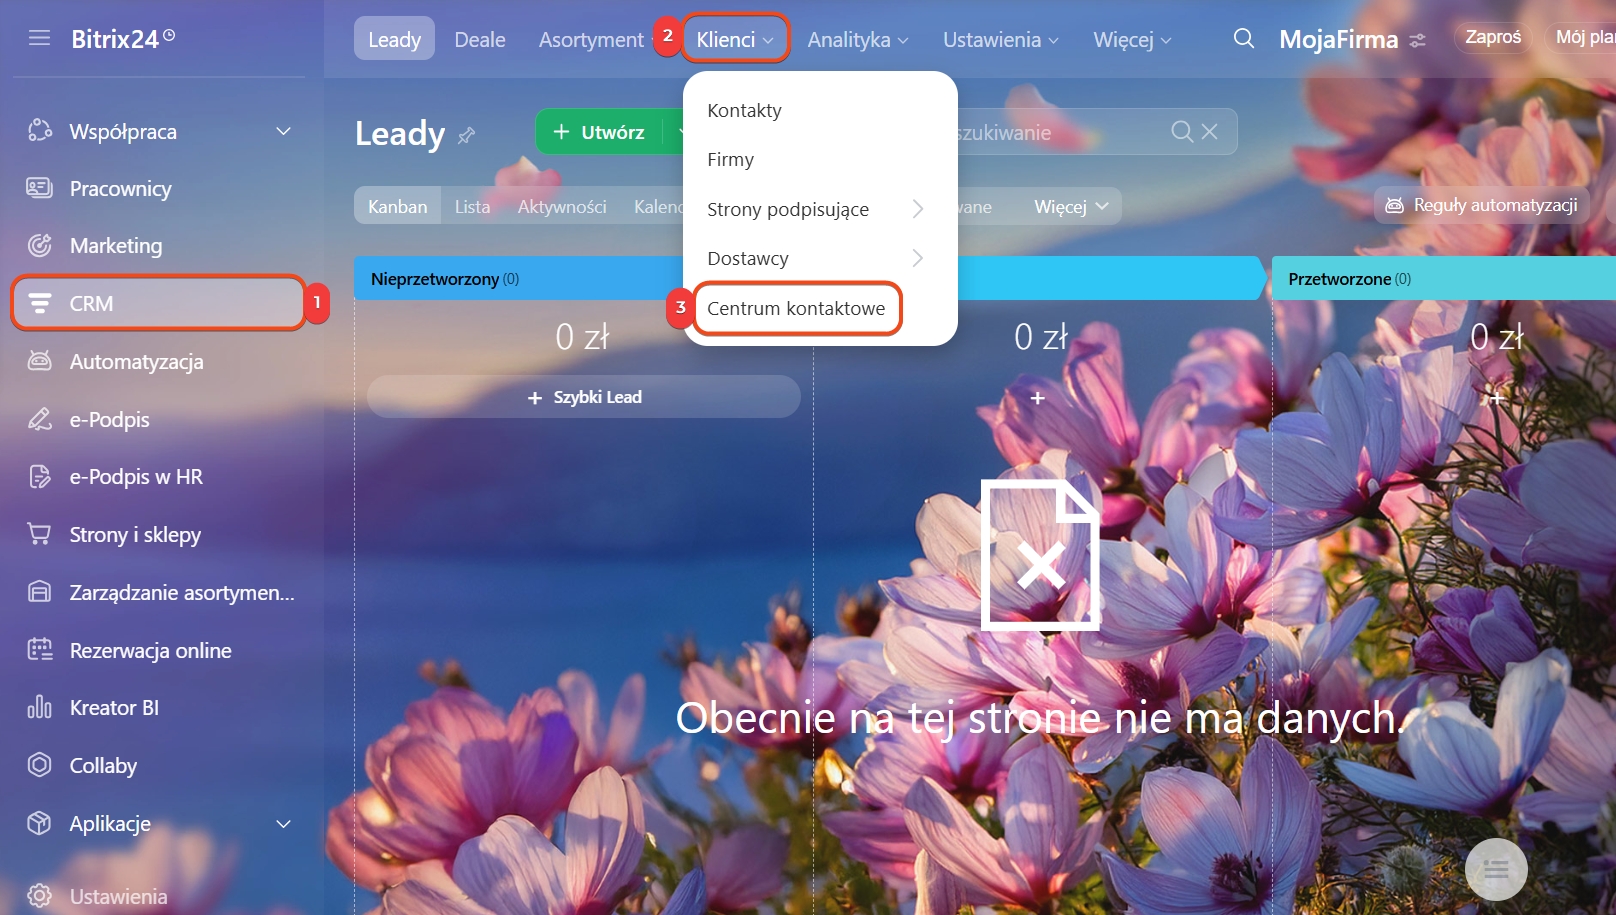Viewport: 1616px width, 915px height.
Task: Click the search input field
Action: click(1060, 132)
